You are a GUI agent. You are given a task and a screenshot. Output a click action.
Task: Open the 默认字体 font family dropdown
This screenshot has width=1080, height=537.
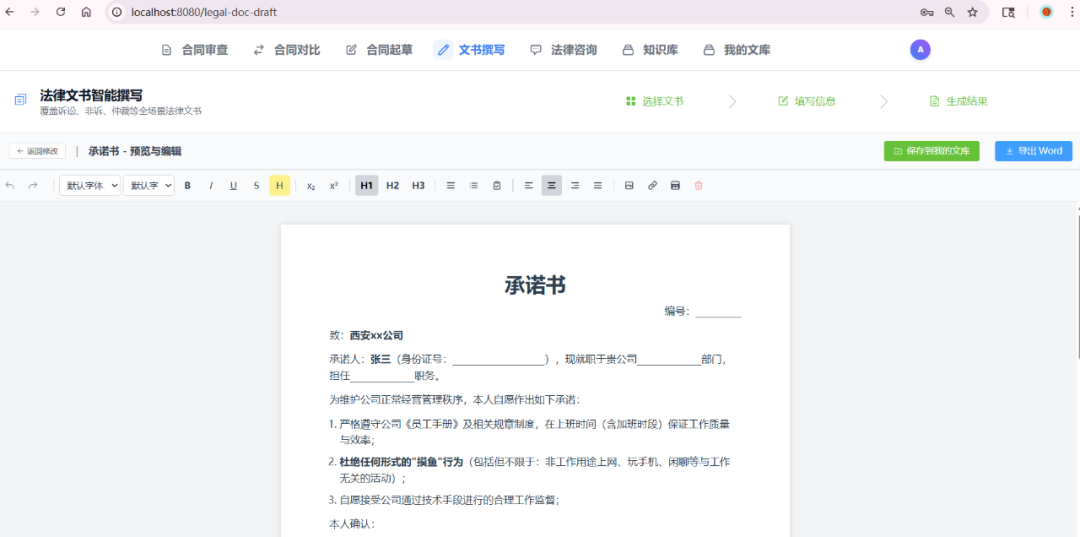coord(90,185)
